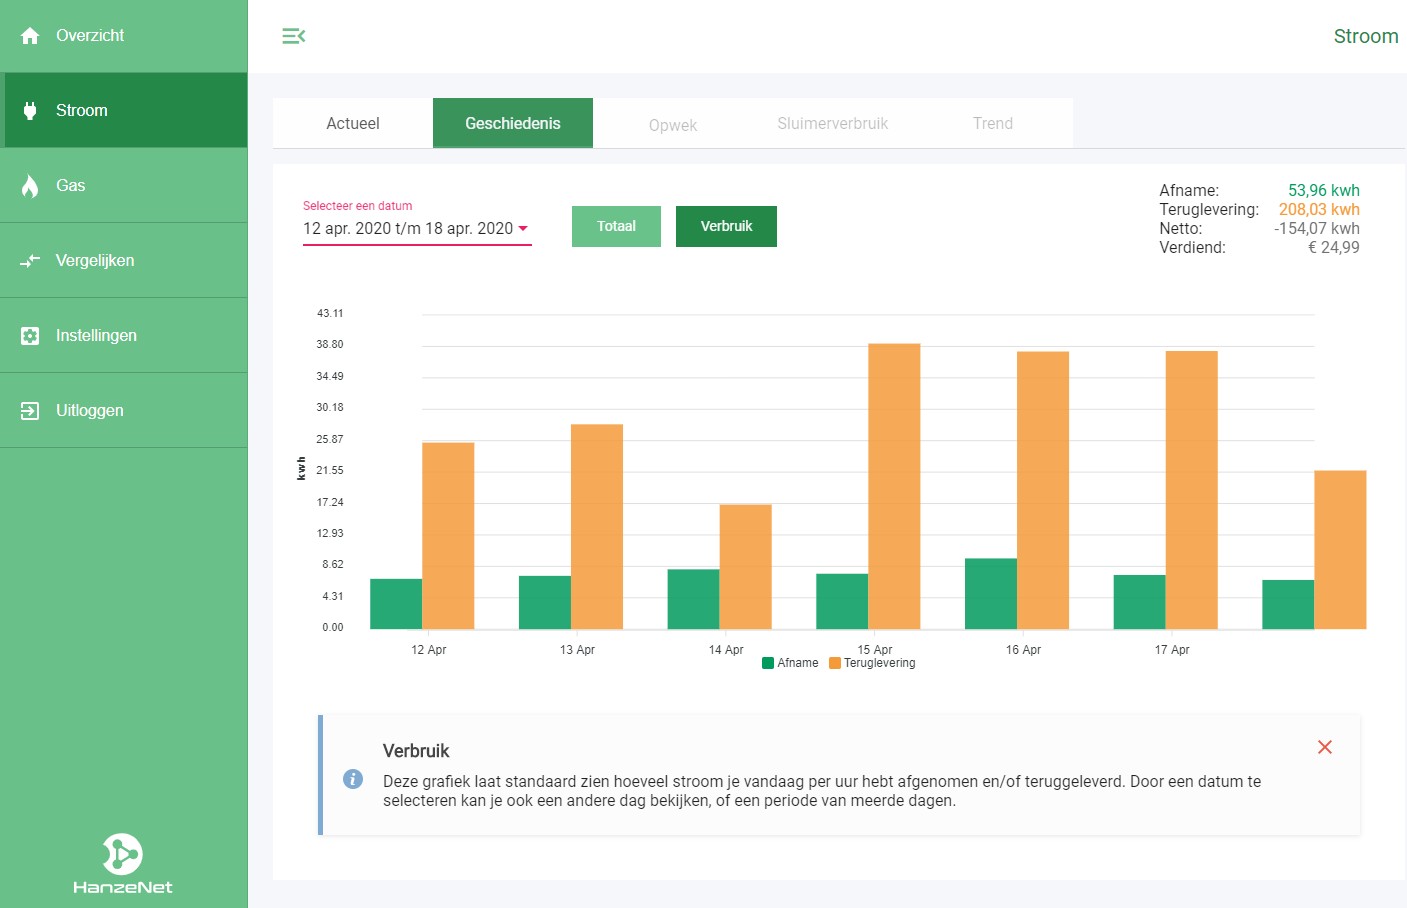Click the 14 Apr Teruglevering bar
Viewport: 1407px width, 908px height.
(746, 567)
